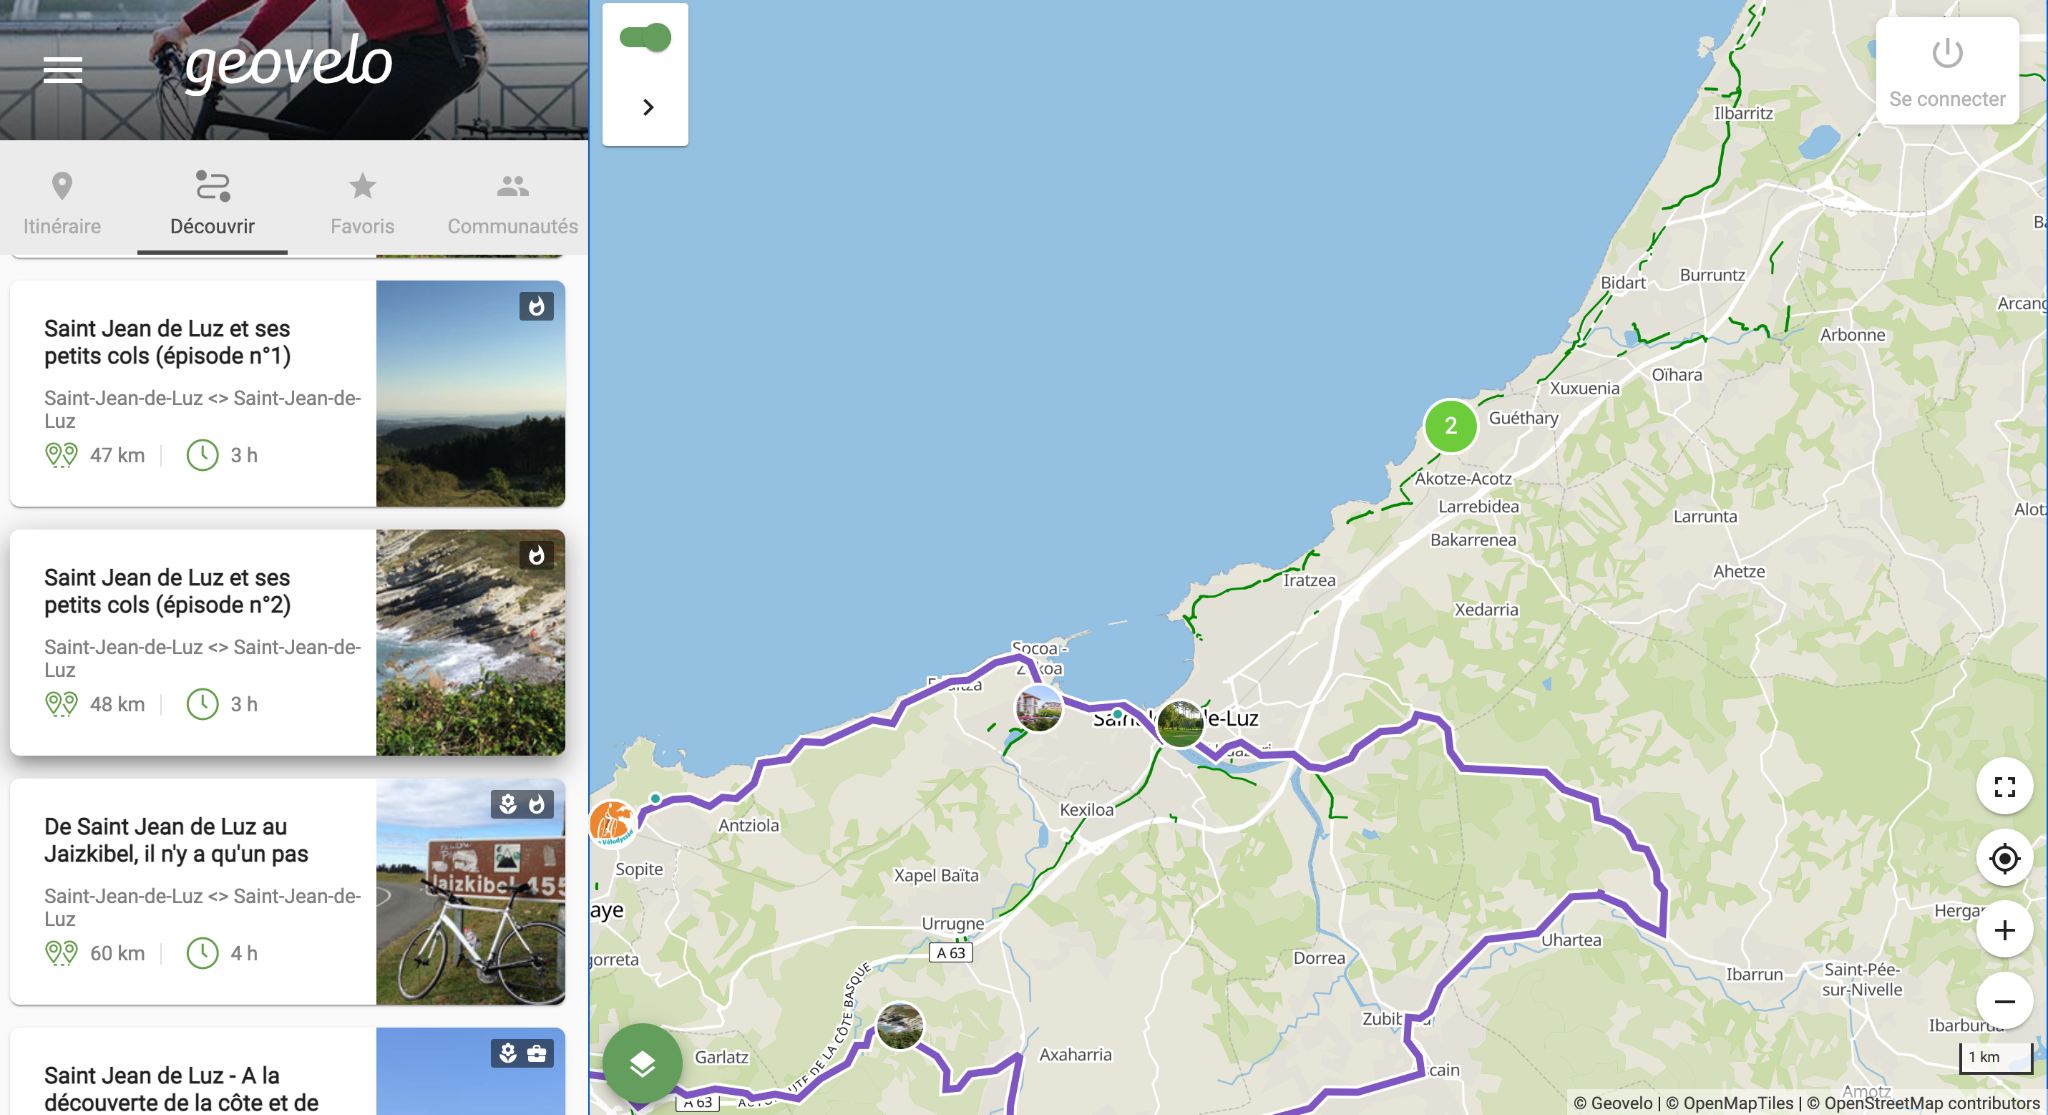This screenshot has height=1115, width=2048.
Task: Enter fullscreen map mode
Action: click(x=2004, y=787)
